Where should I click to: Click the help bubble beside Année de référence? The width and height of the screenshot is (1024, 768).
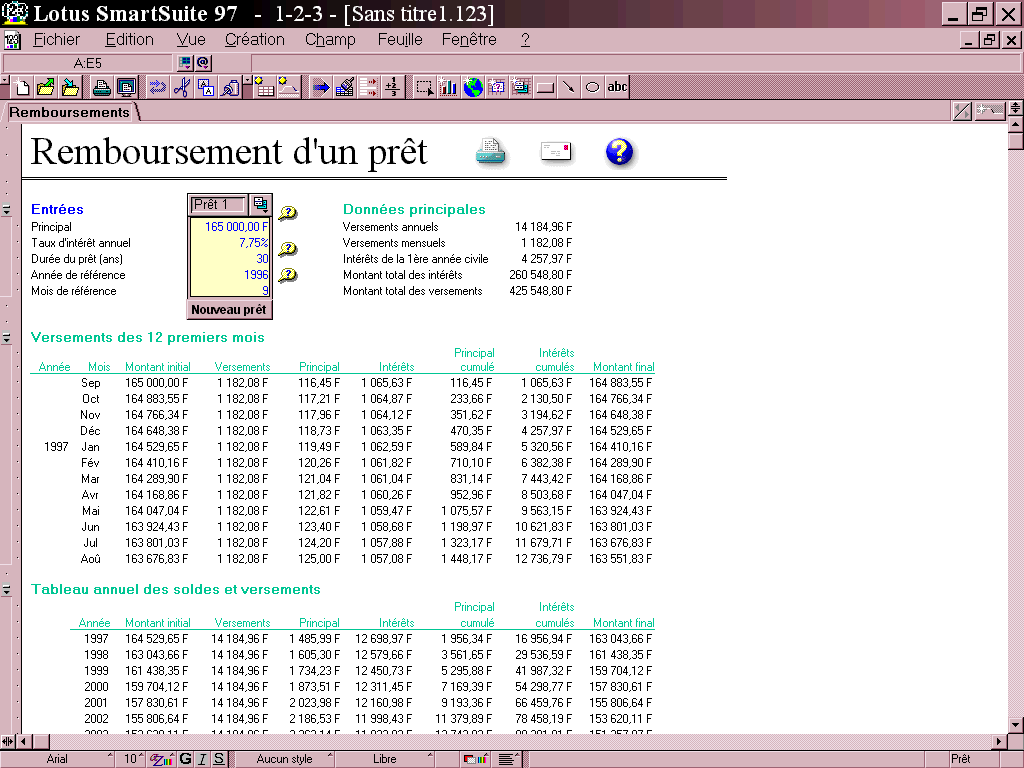click(288, 275)
